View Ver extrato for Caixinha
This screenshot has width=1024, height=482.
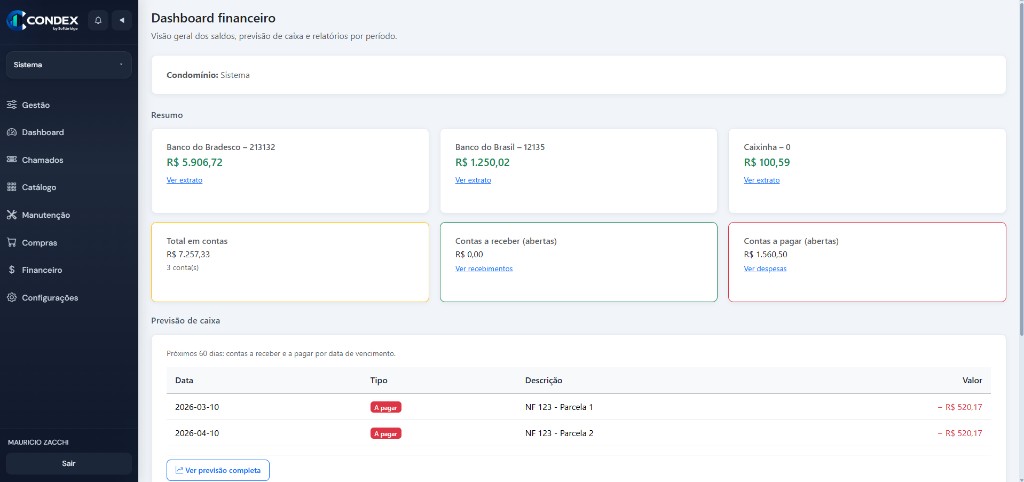pos(761,180)
